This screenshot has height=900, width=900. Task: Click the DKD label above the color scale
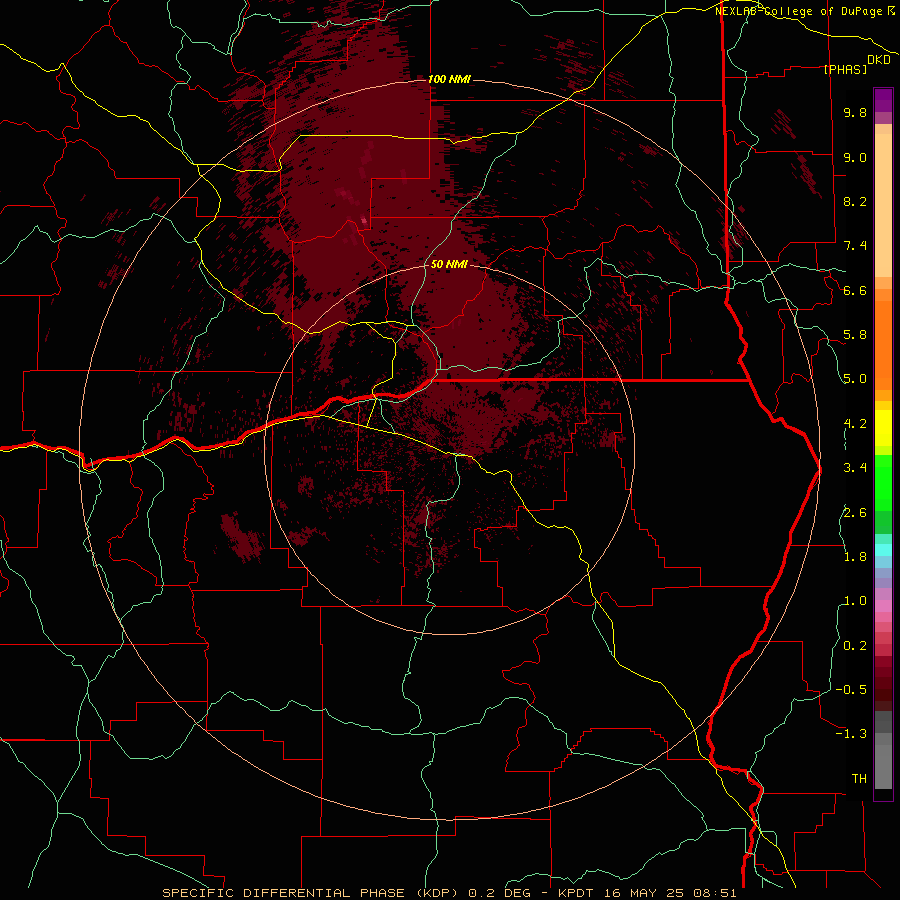878,60
